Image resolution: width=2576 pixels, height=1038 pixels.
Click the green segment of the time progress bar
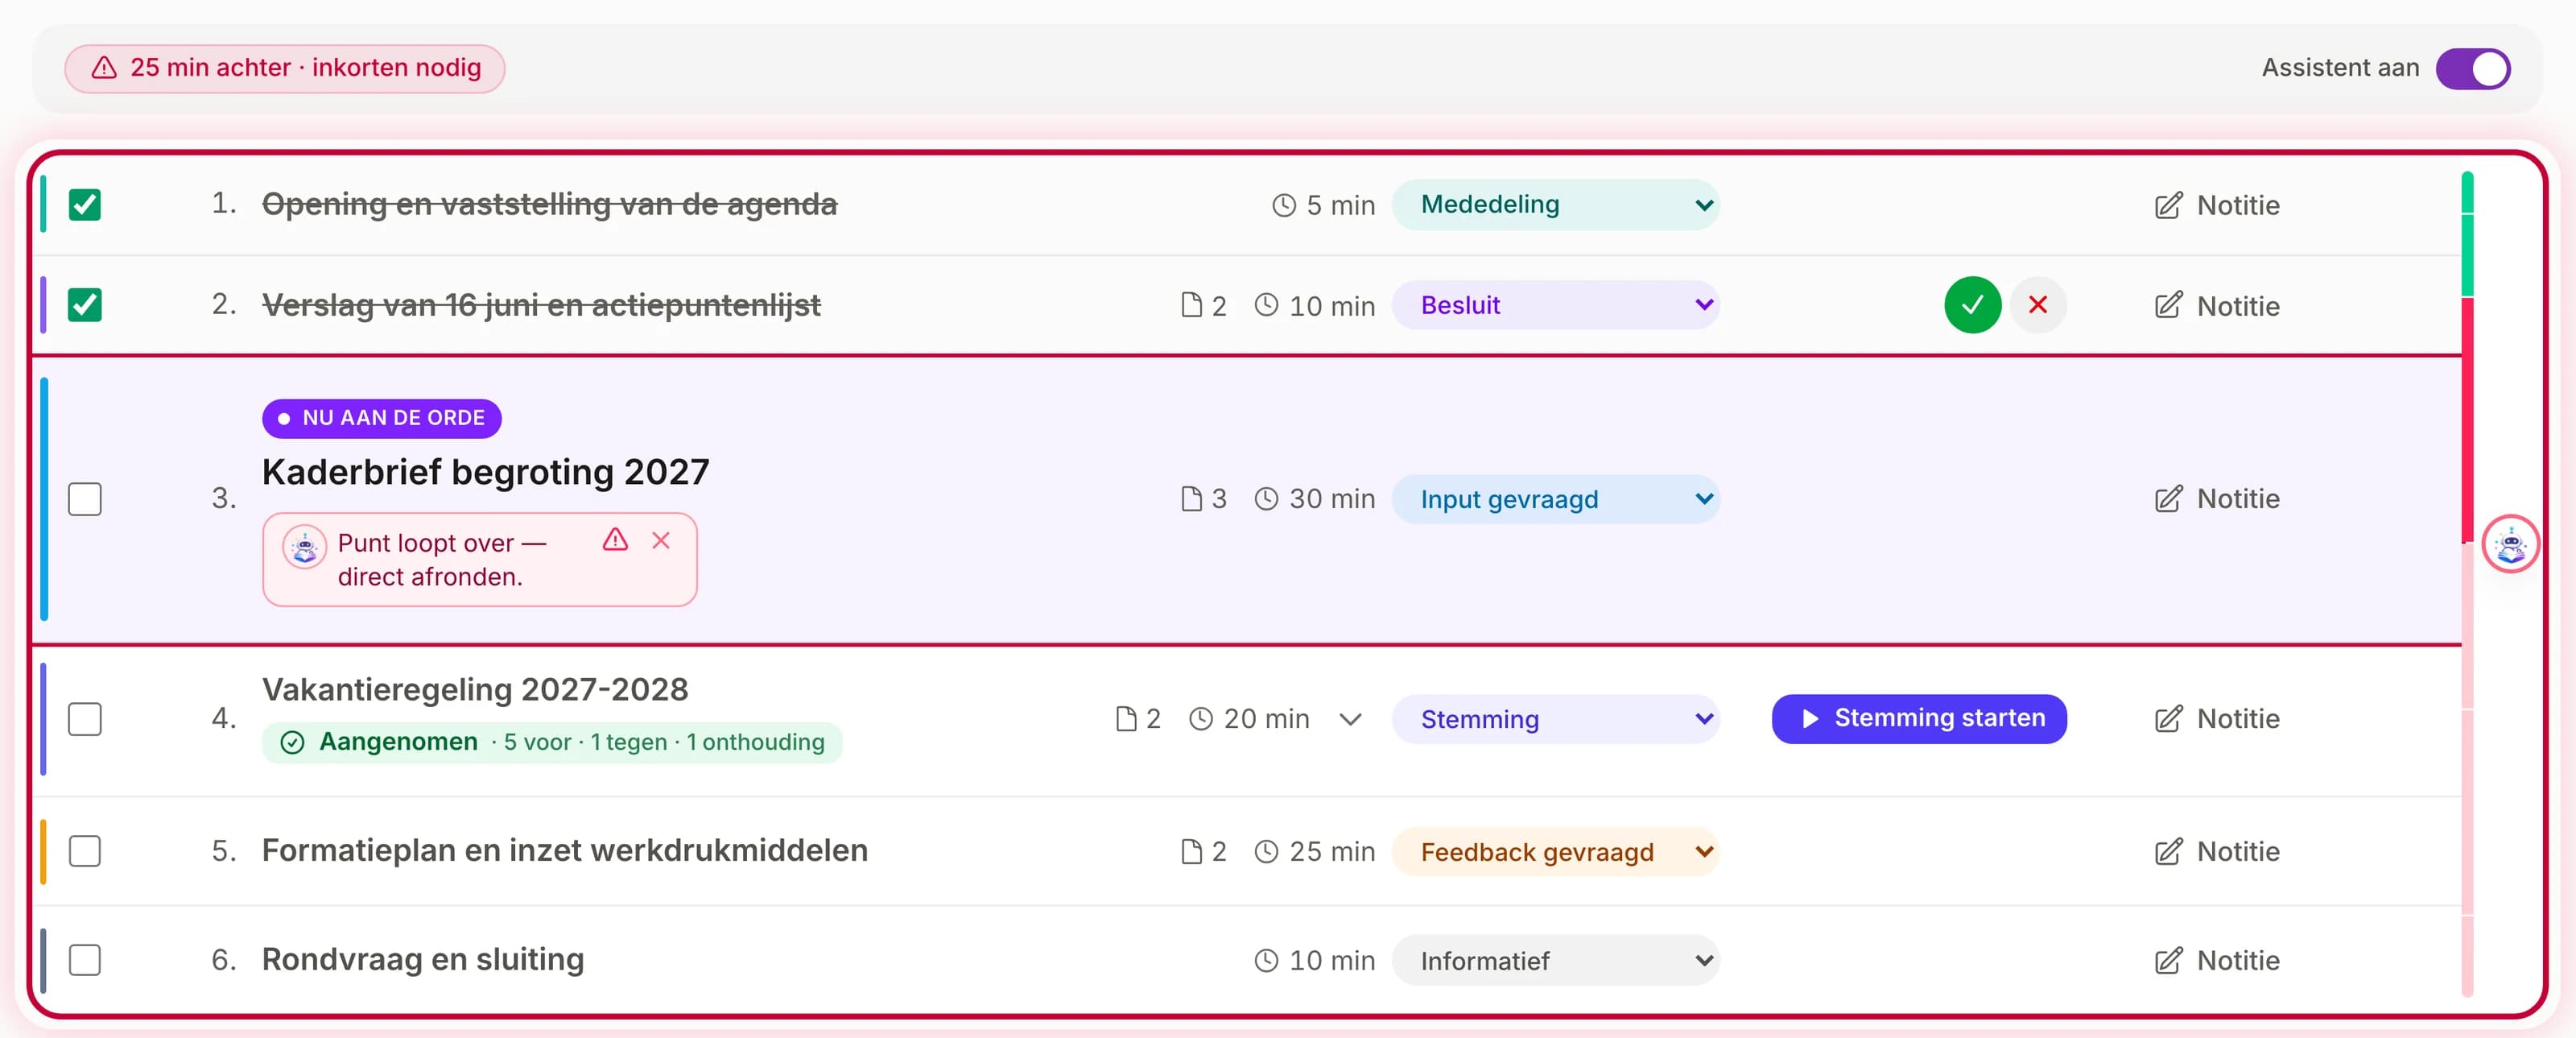2467,233
